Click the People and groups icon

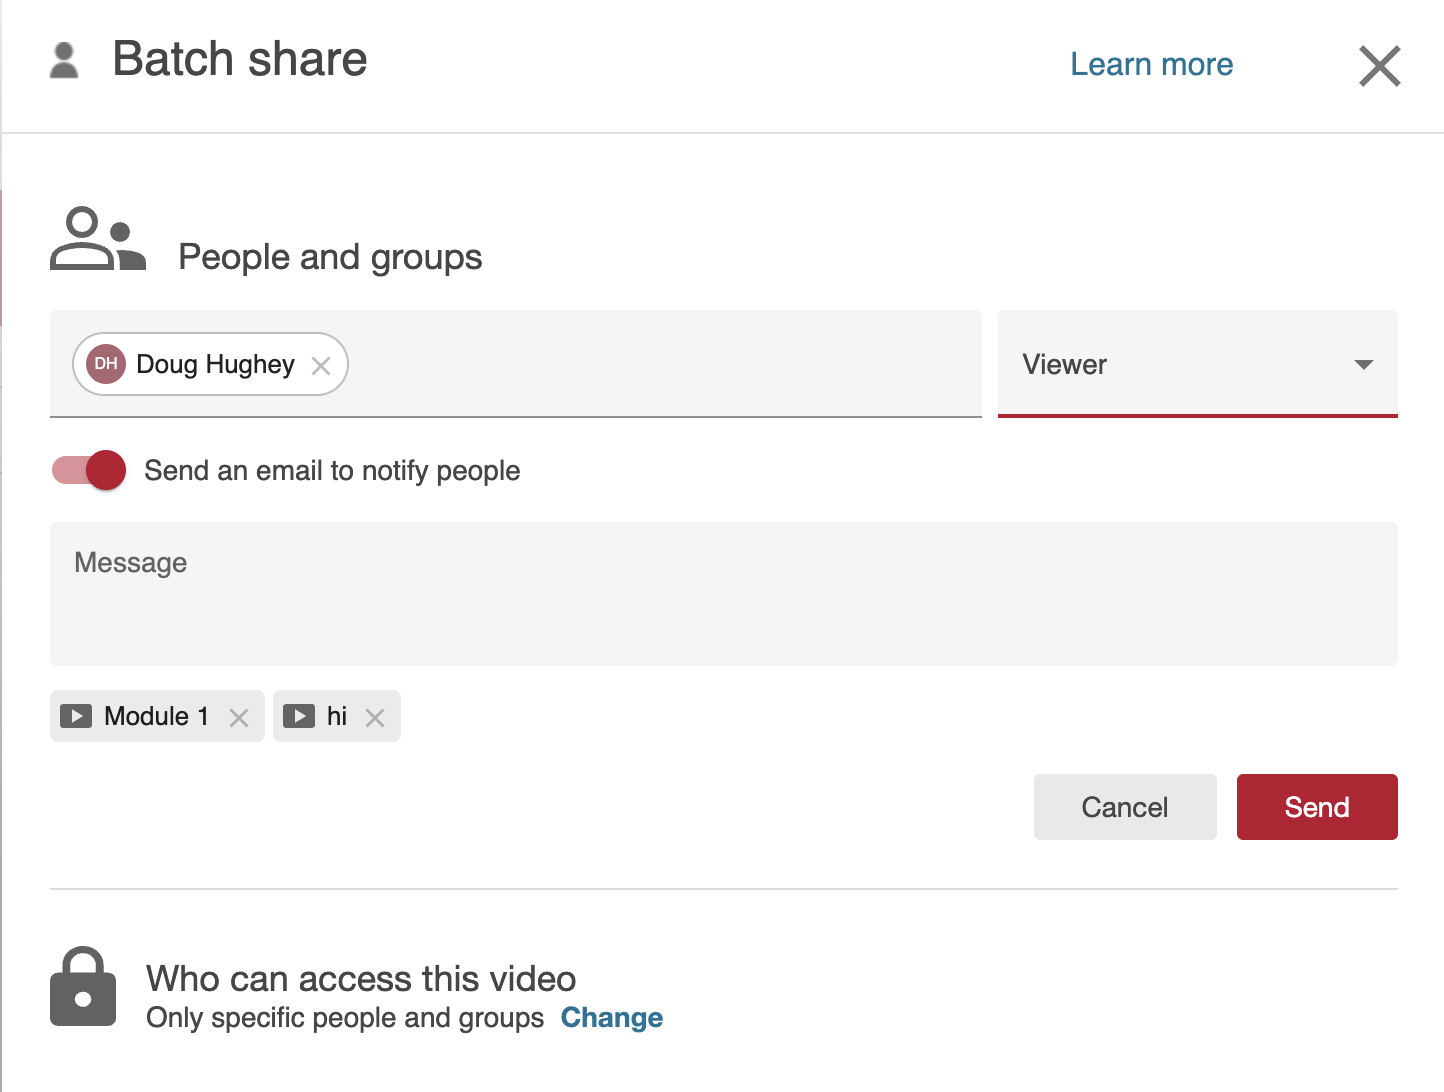[x=98, y=240]
